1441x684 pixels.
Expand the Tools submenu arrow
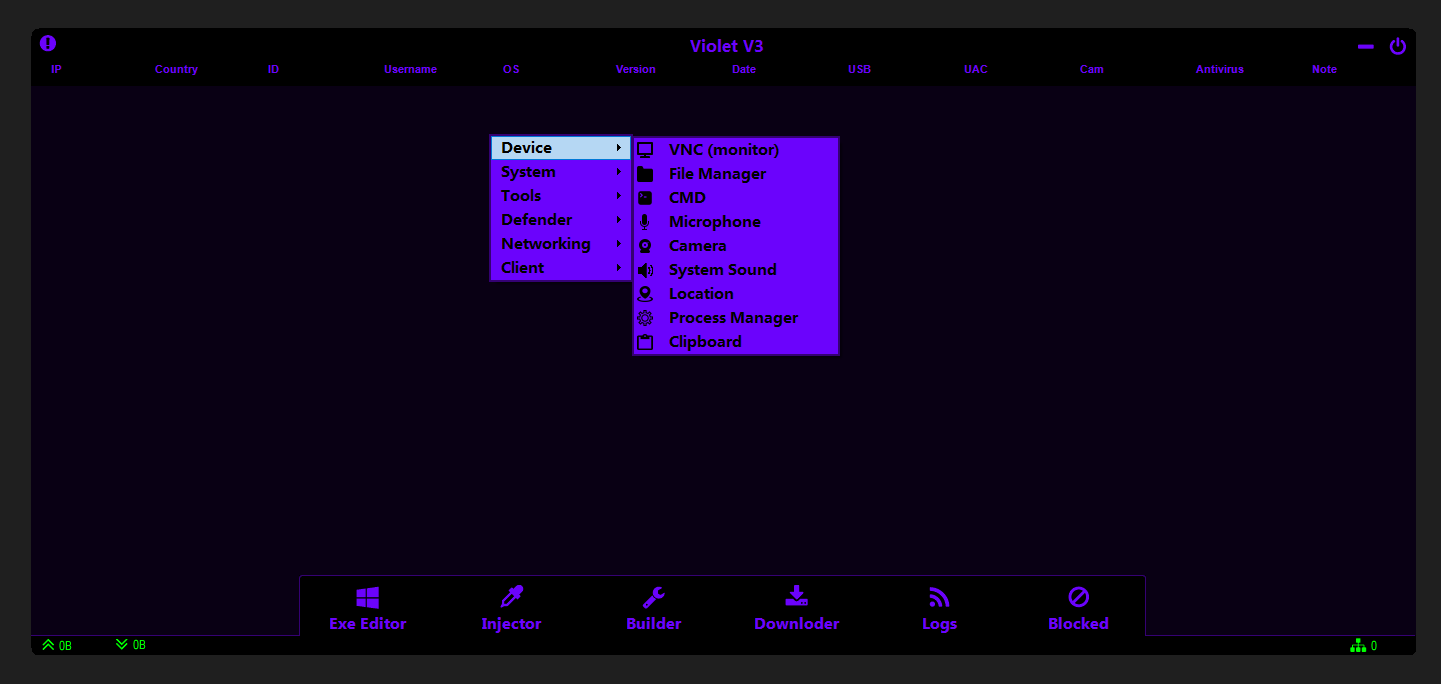pos(619,196)
